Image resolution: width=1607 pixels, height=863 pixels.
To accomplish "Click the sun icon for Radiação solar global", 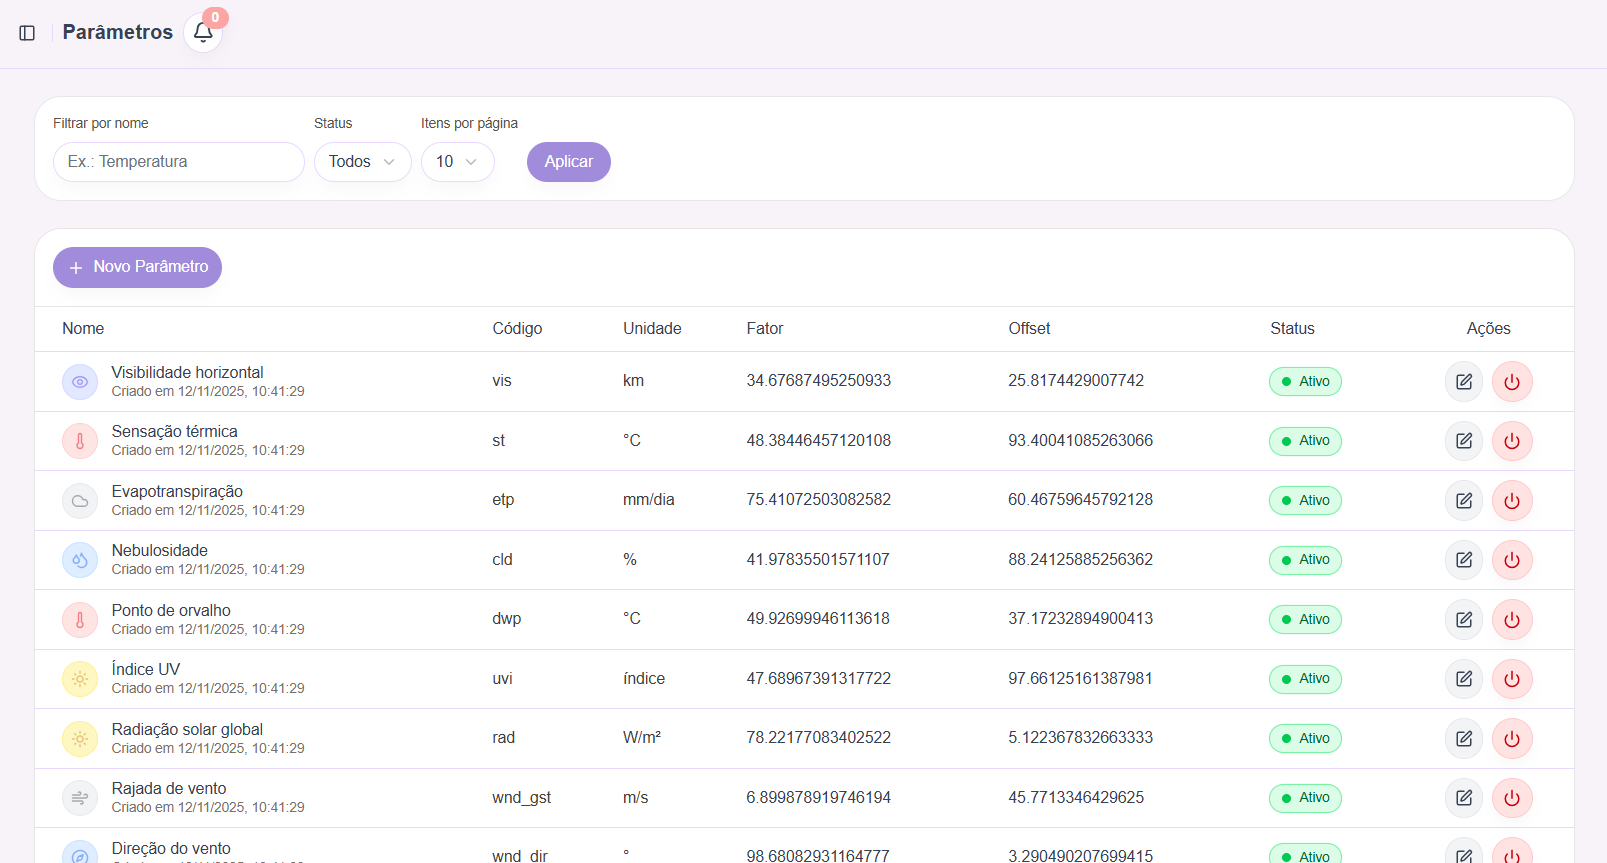I will [x=80, y=739].
